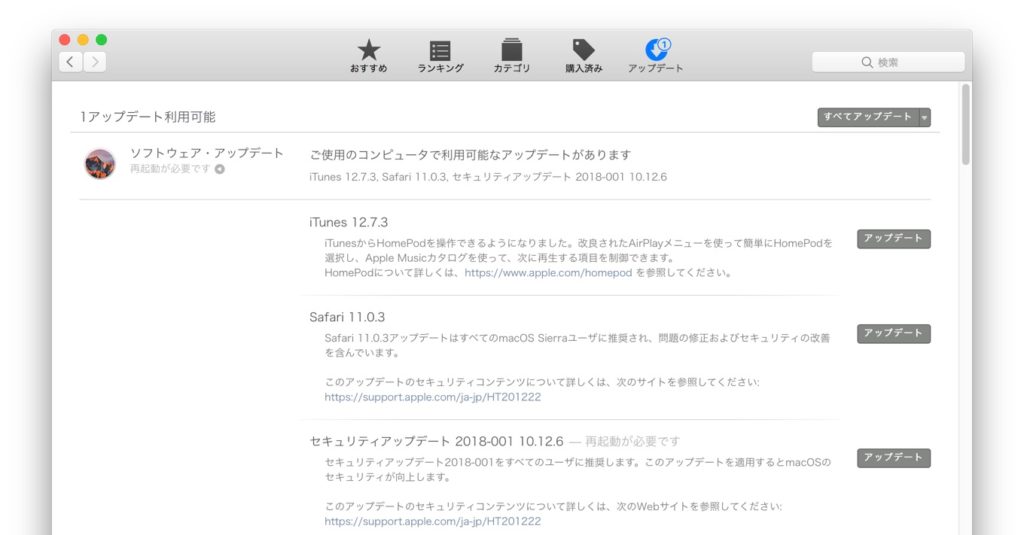The image size is (1024, 535).
Task: Go back with the left arrow button
Action: point(71,62)
